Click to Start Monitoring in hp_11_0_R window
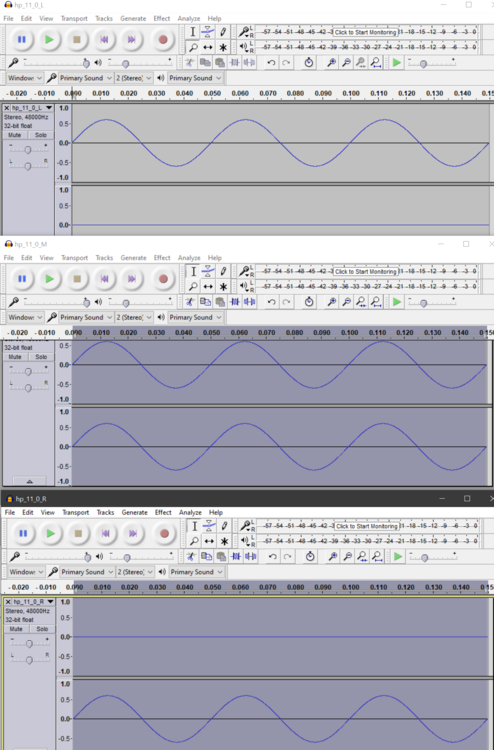This screenshot has width=494, height=750. click(367, 526)
